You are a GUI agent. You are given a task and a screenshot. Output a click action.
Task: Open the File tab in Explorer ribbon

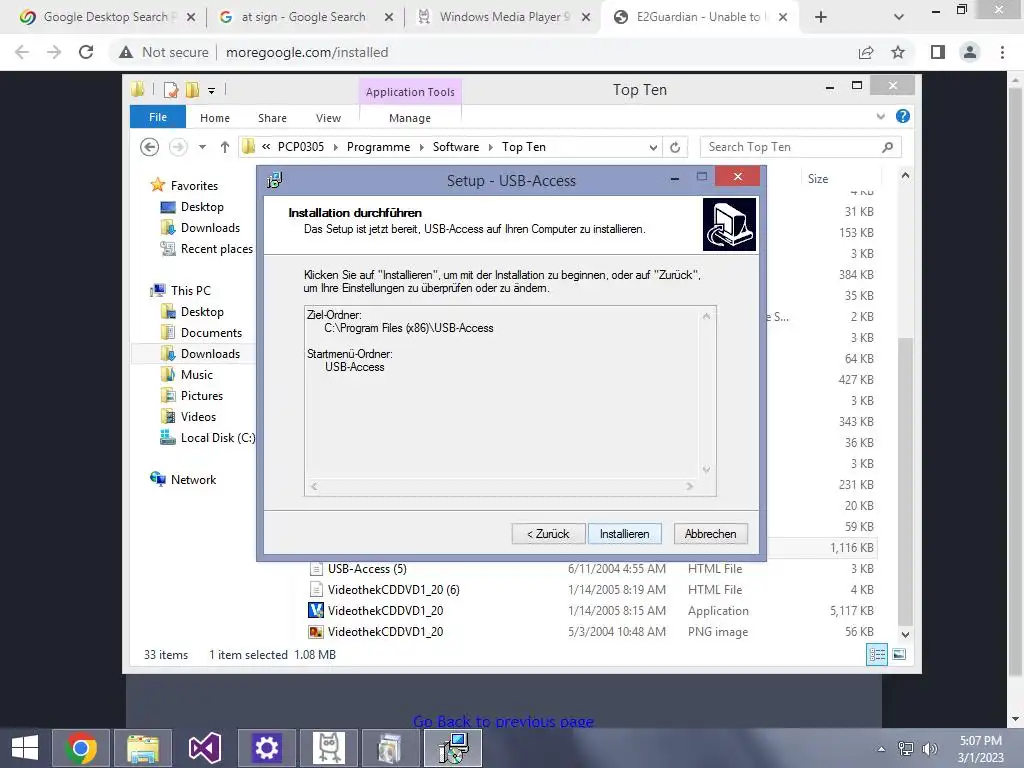[x=157, y=117]
